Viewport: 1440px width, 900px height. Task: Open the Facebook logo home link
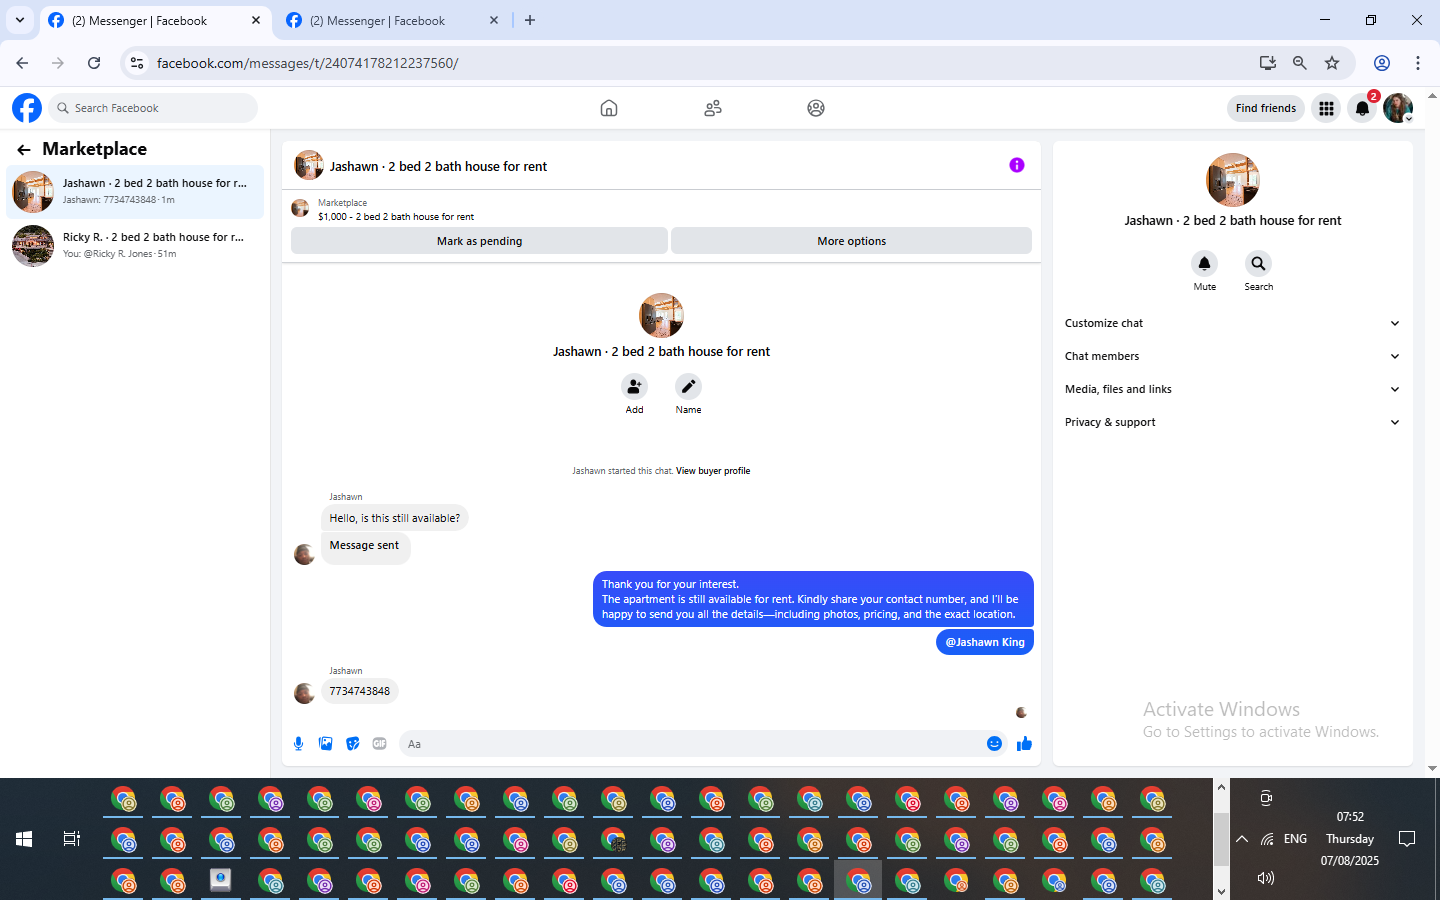coord(27,108)
